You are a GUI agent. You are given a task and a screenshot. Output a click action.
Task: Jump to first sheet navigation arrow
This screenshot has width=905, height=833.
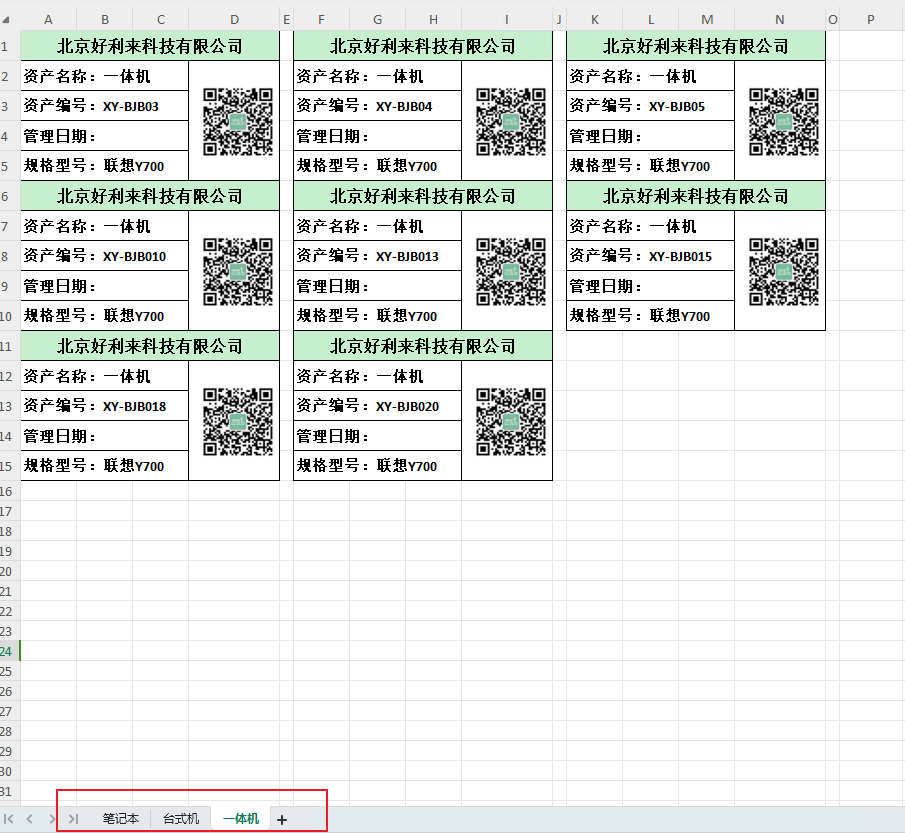(9, 819)
